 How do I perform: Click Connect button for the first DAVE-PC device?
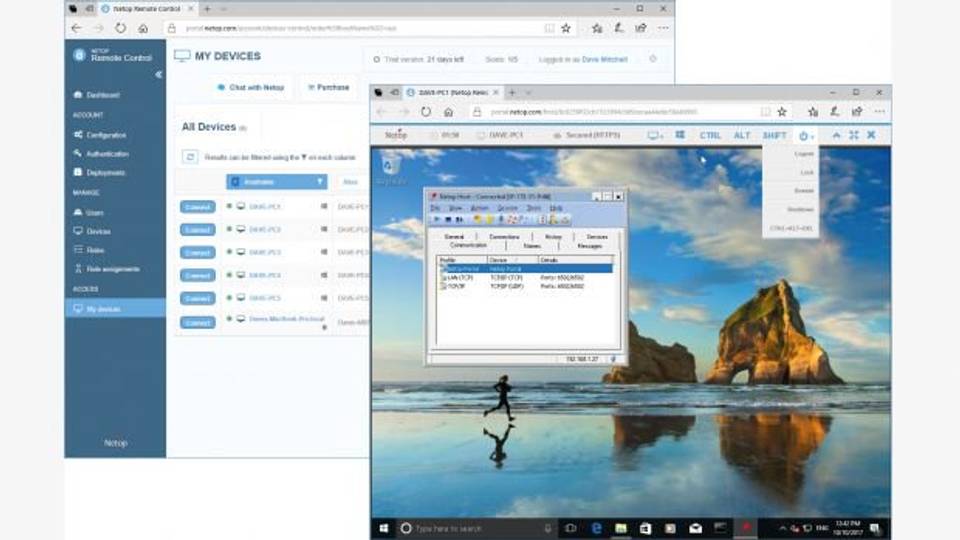[197, 207]
